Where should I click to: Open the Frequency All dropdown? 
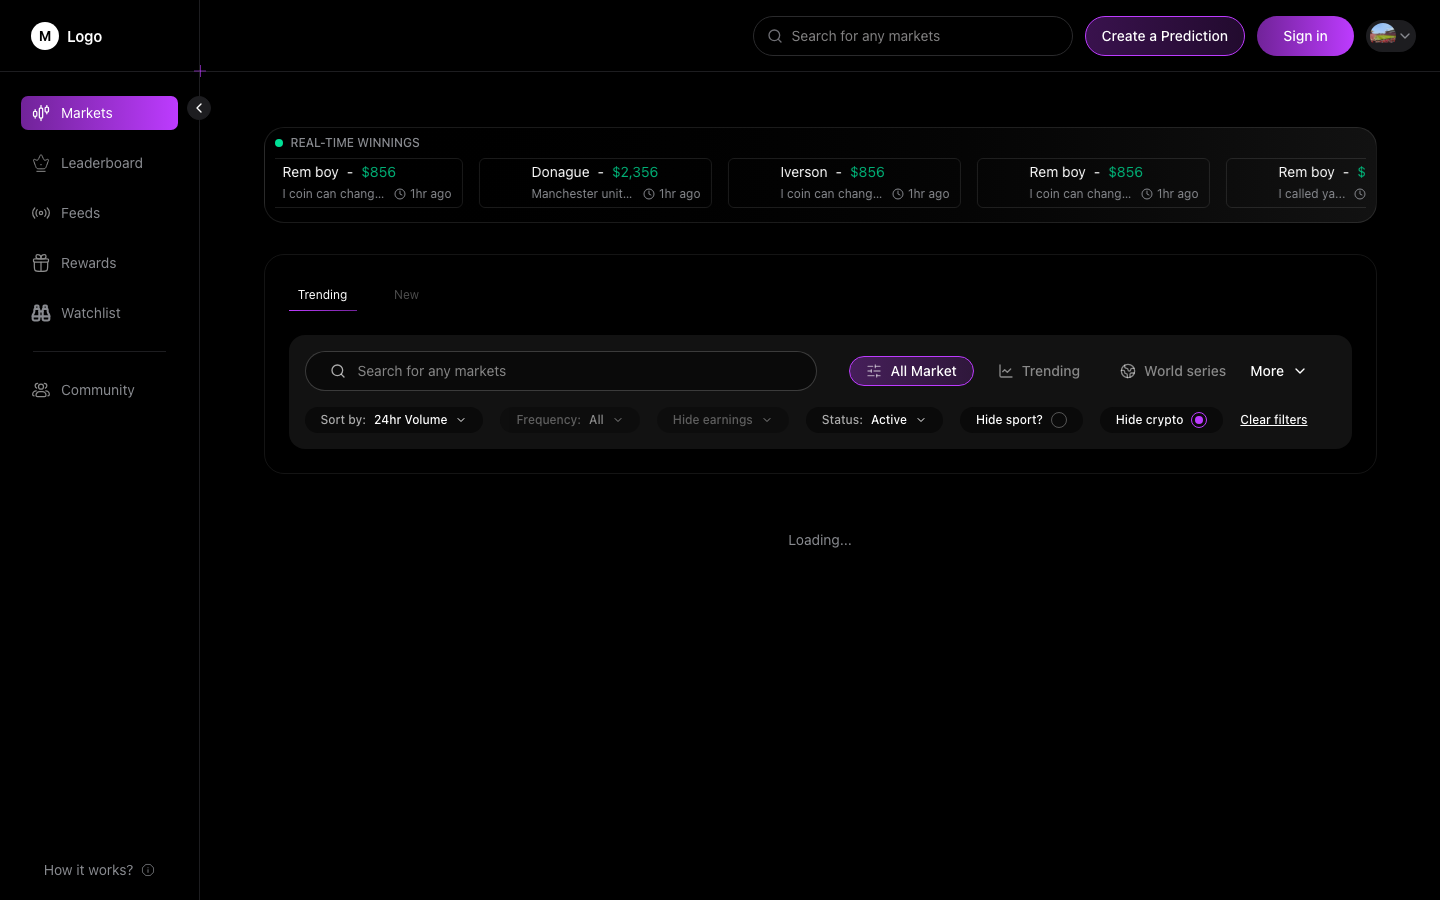click(x=570, y=420)
